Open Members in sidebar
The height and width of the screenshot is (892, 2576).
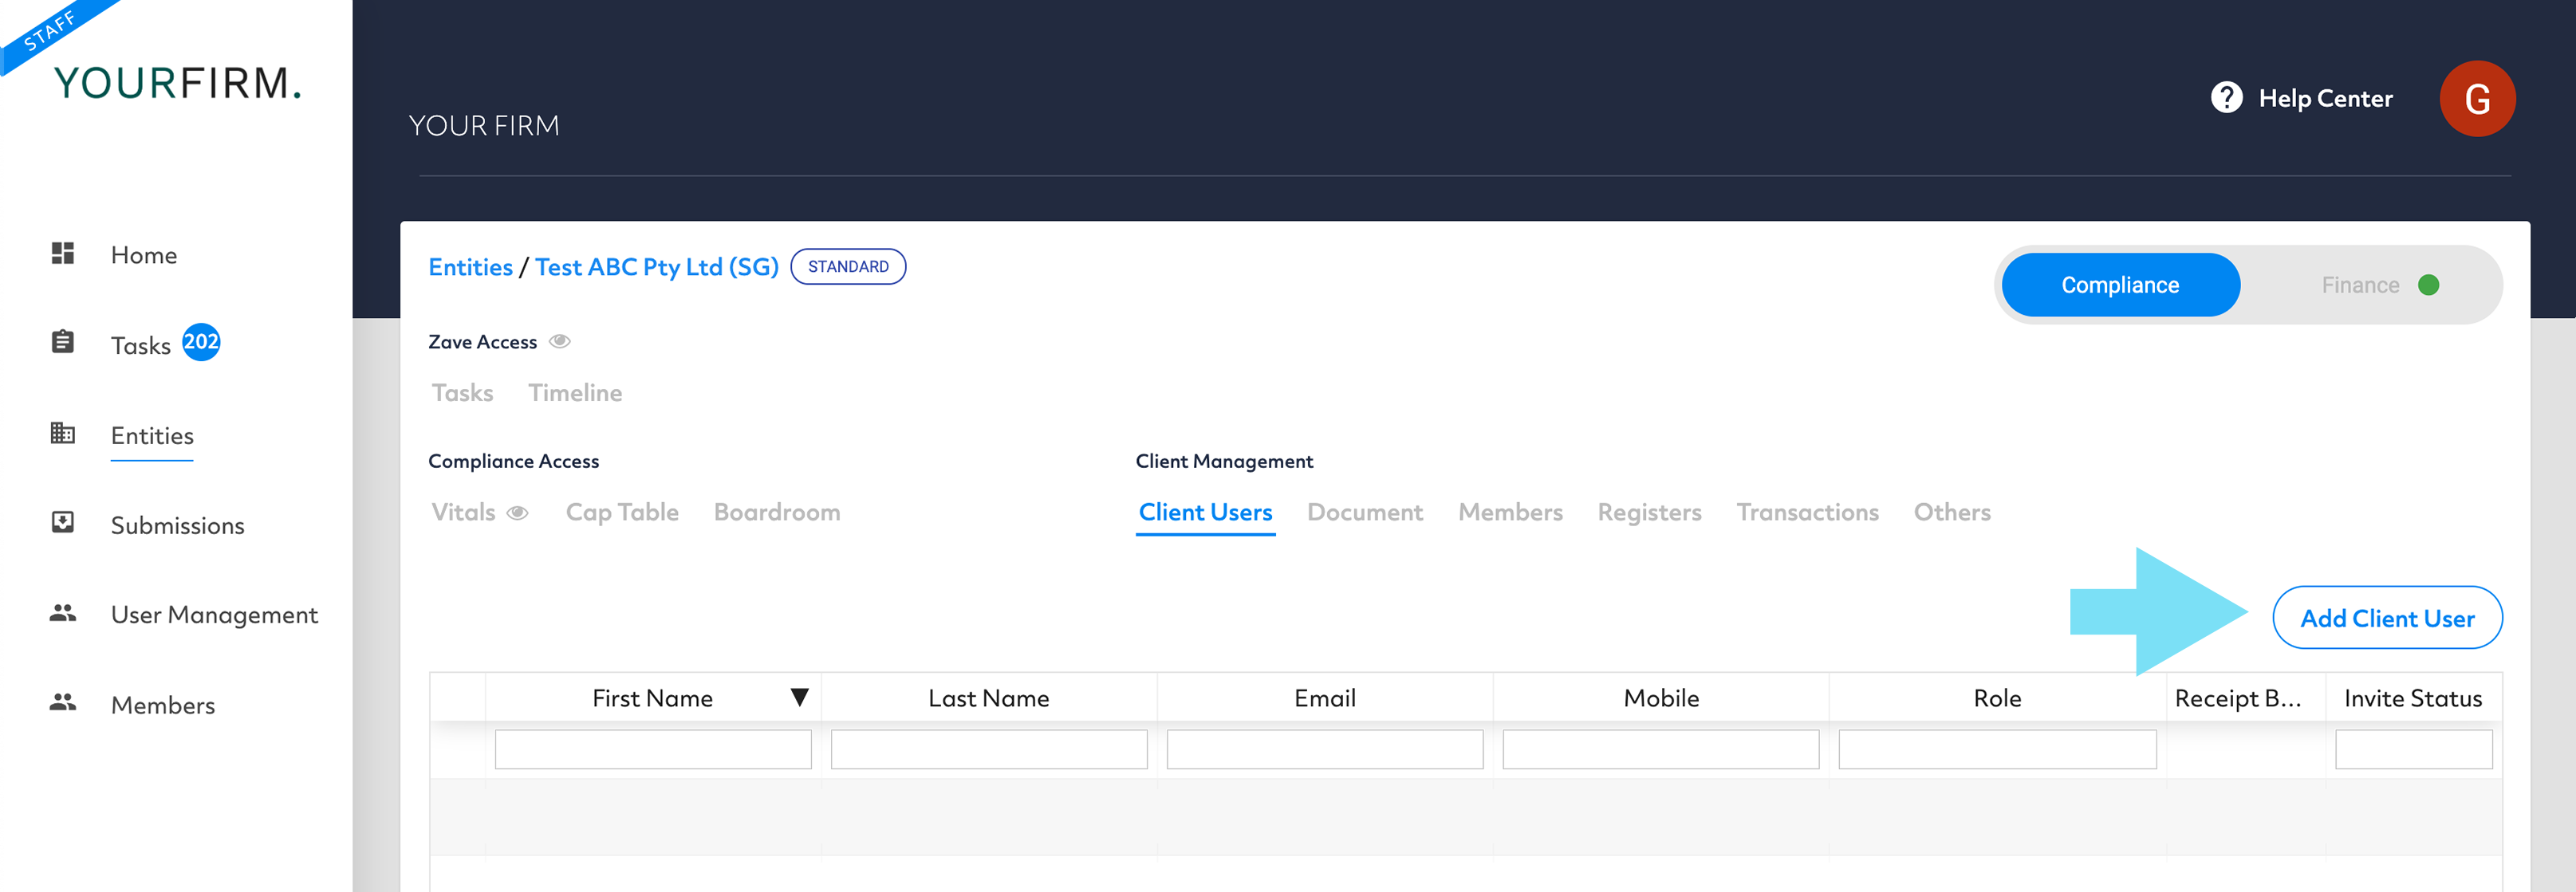[163, 705]
